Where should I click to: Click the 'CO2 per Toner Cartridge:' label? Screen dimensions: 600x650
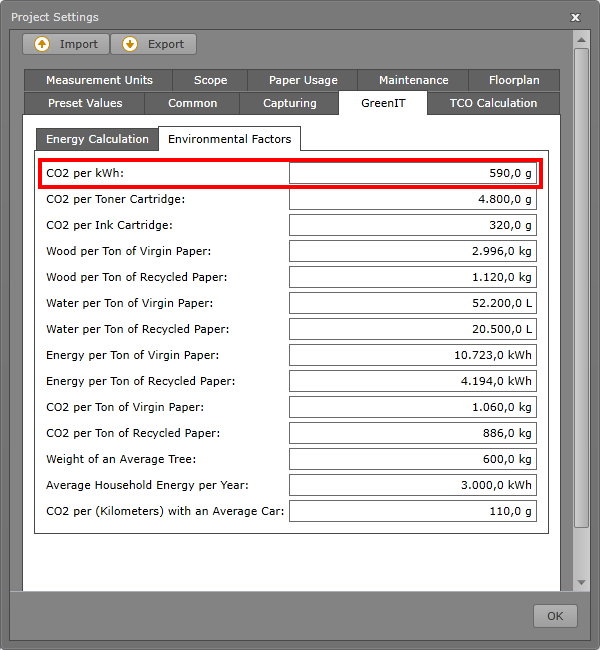(116, 199)
